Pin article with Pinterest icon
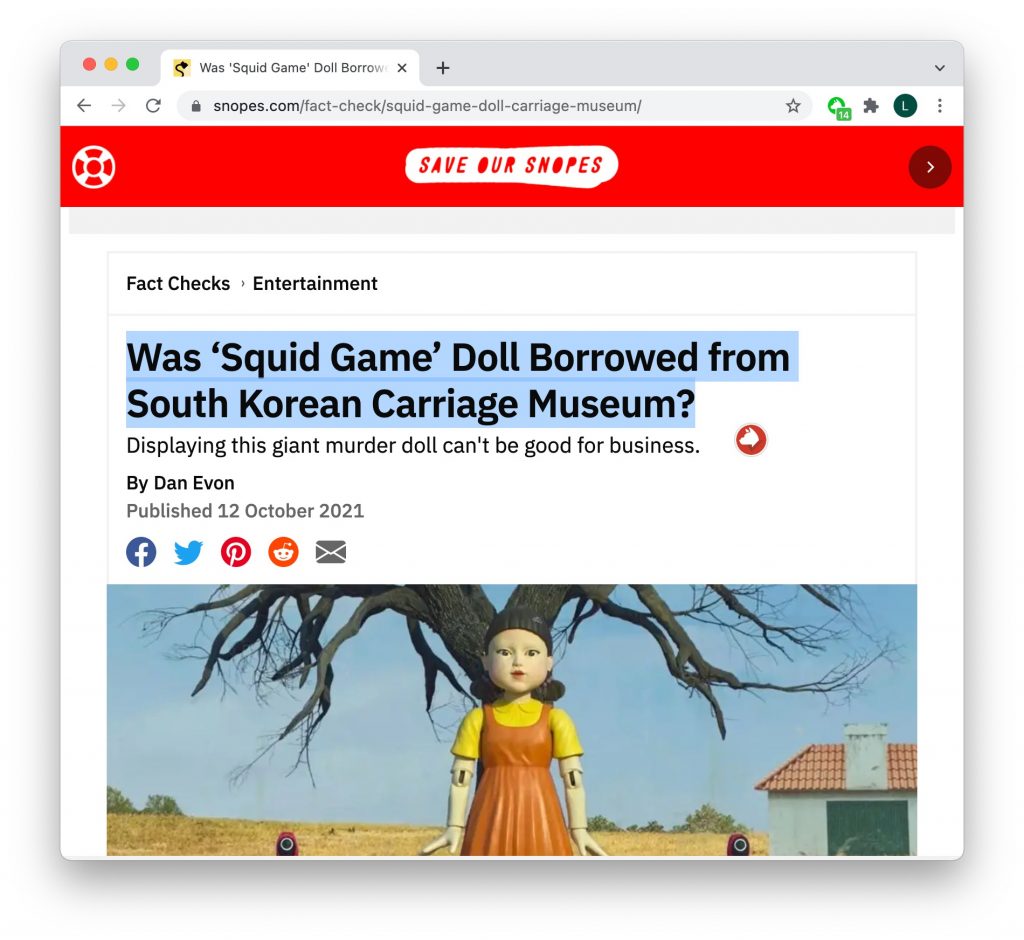Screen dimensions: 1024x940 click(x=236, y=552)
